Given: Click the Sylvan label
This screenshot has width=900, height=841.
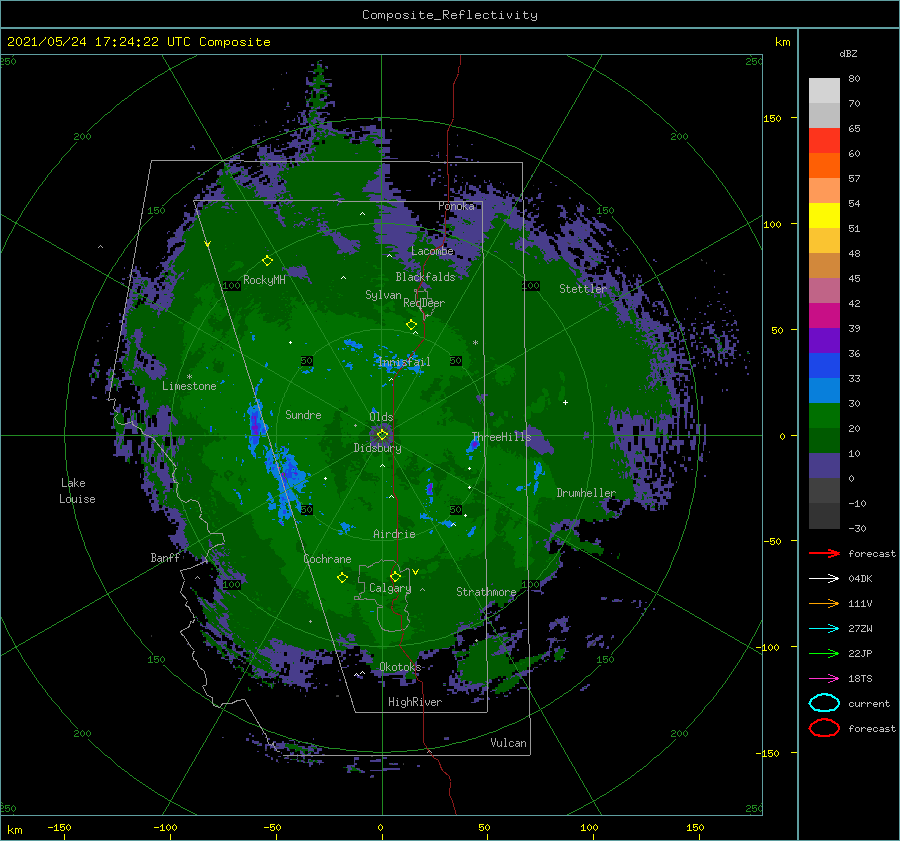Looking at the screenshot, I should [x=383, y=295].
